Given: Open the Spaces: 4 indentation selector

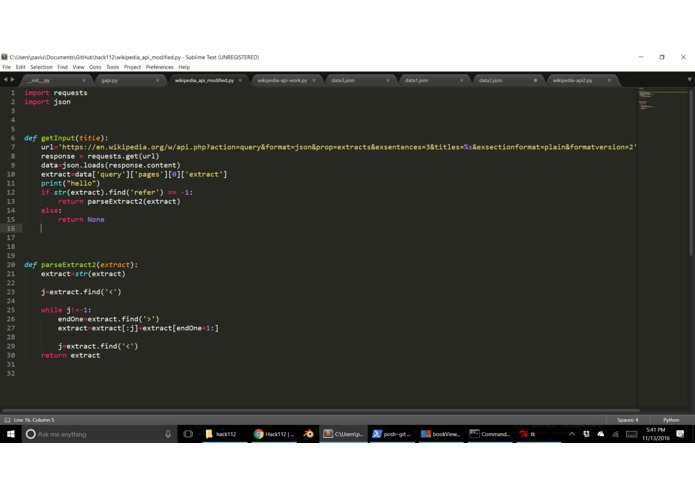Looking at the screenshot, I should point(628,420).
